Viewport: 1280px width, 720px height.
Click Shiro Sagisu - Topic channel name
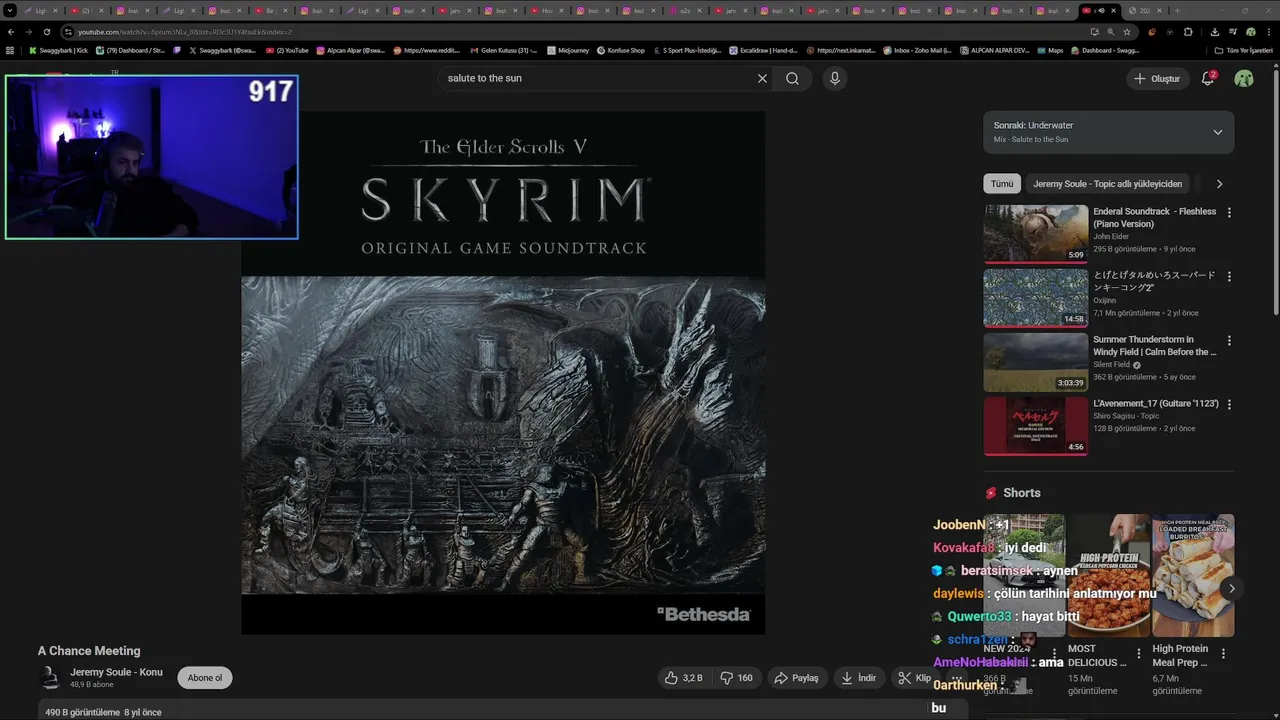[x=1126, y=416]
